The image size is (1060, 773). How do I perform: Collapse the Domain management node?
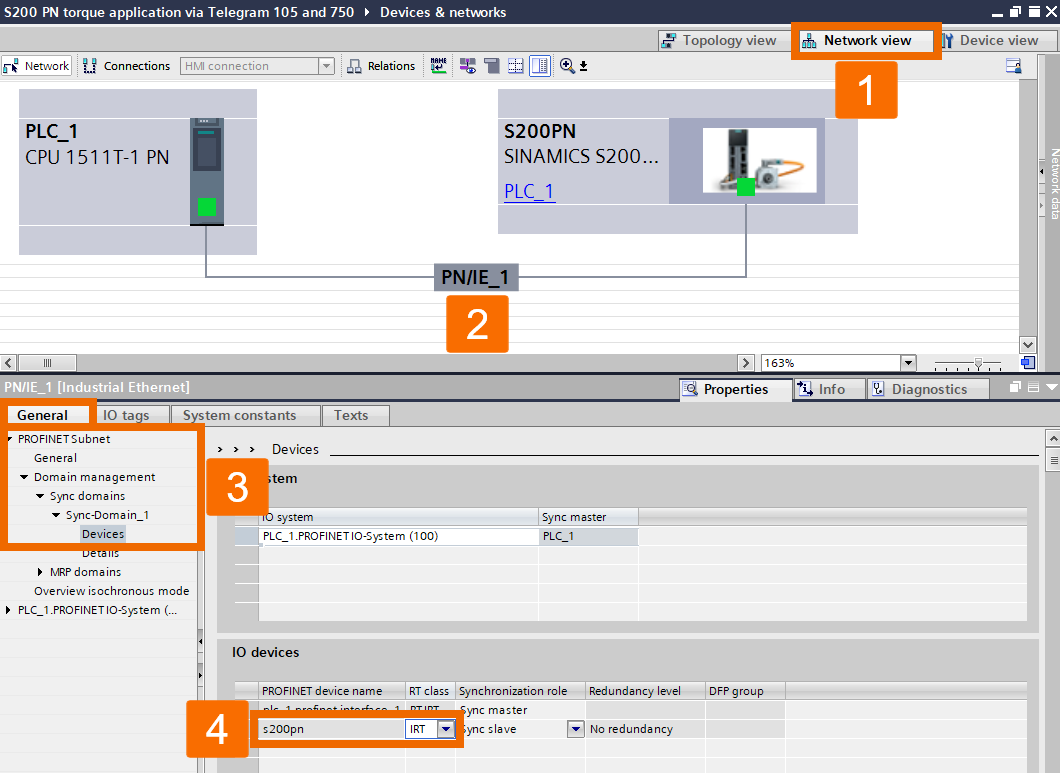click(x=24, y=477)
